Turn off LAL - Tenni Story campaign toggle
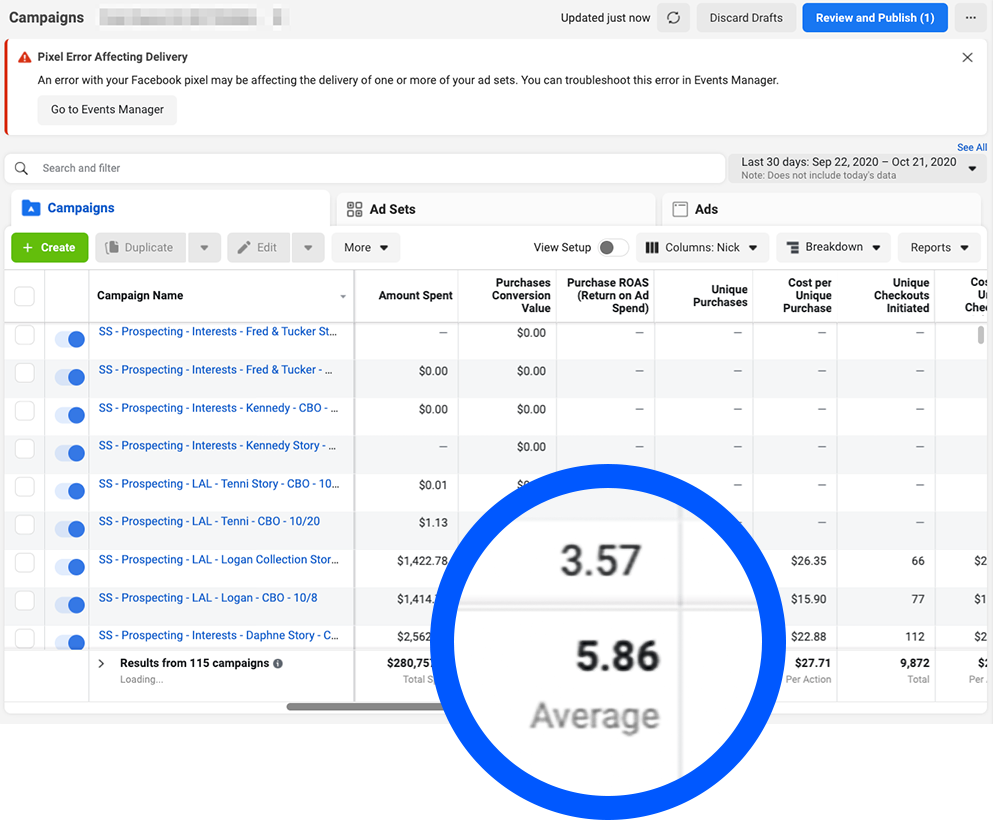 click(70, 491)
